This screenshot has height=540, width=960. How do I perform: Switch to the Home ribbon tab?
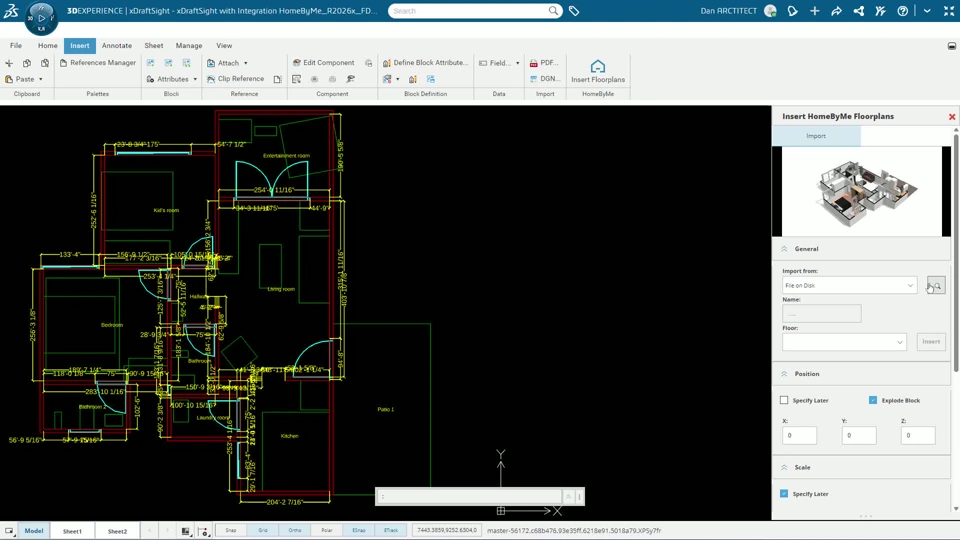click(48, 45)
